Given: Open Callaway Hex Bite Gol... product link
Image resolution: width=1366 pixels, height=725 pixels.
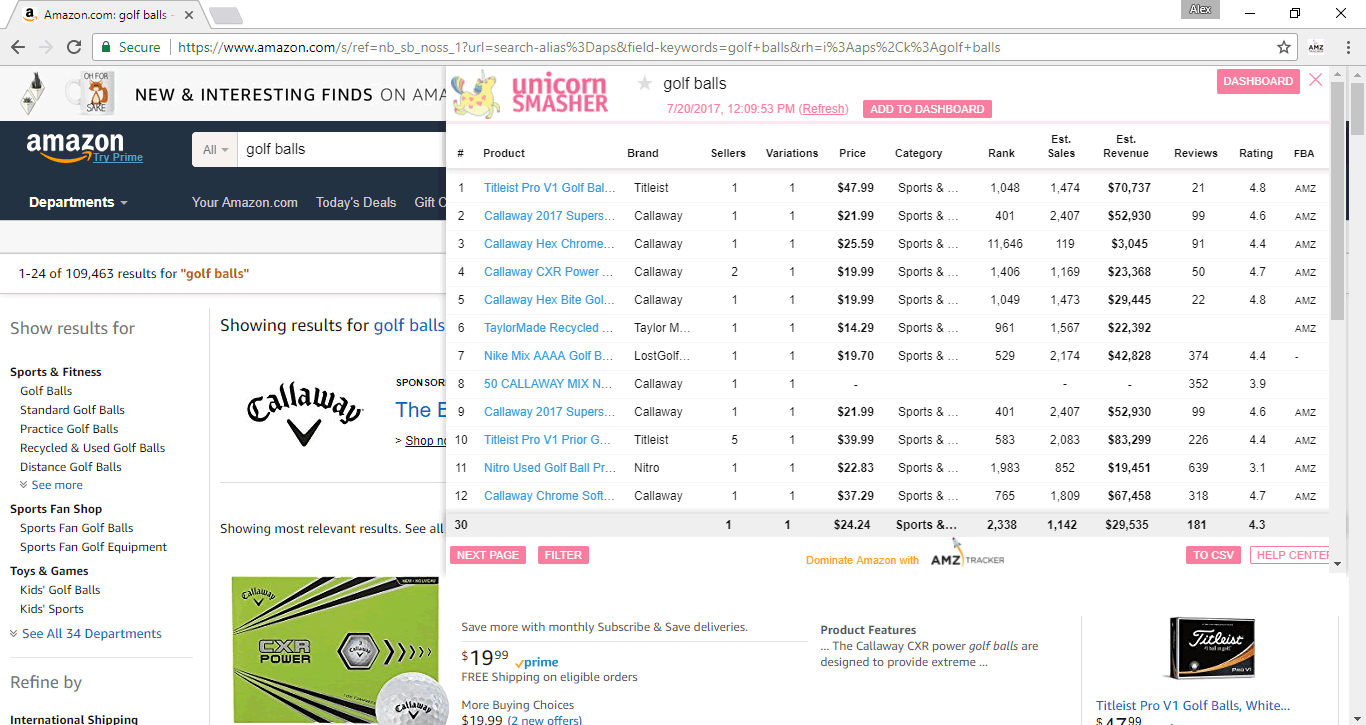Looking at the screenshot, I should tap(550, 300).
